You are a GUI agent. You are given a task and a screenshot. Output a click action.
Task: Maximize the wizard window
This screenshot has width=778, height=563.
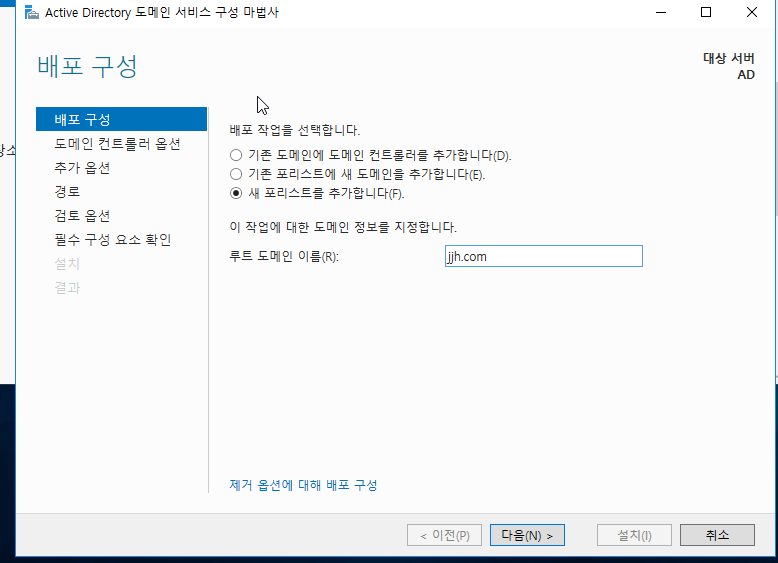click(706, 12)
